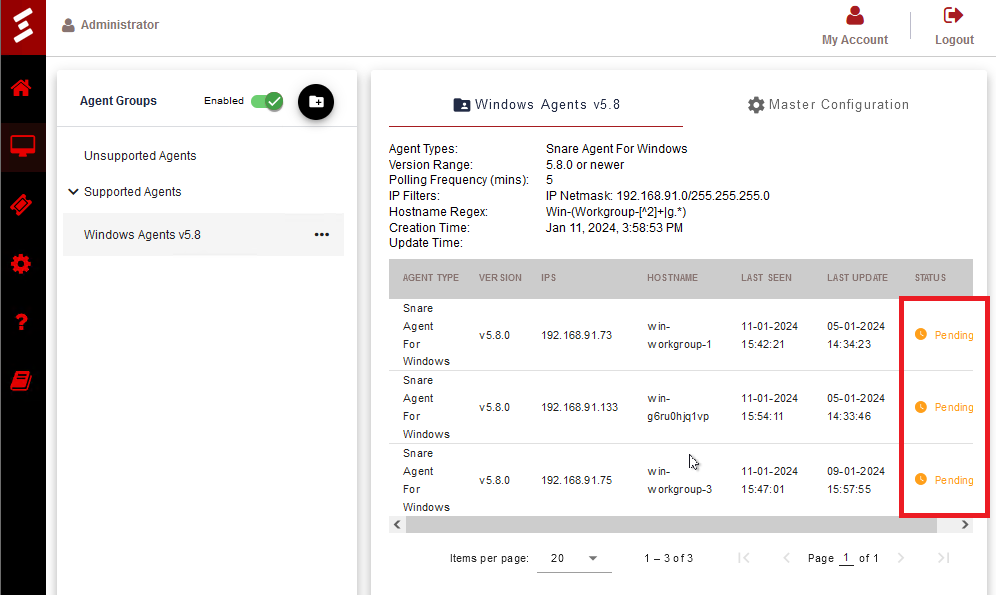The height and width of the screenshot is (595, 996).
Task: Add a new agent group
Action: pyautogui.click(x=316, y=102)
